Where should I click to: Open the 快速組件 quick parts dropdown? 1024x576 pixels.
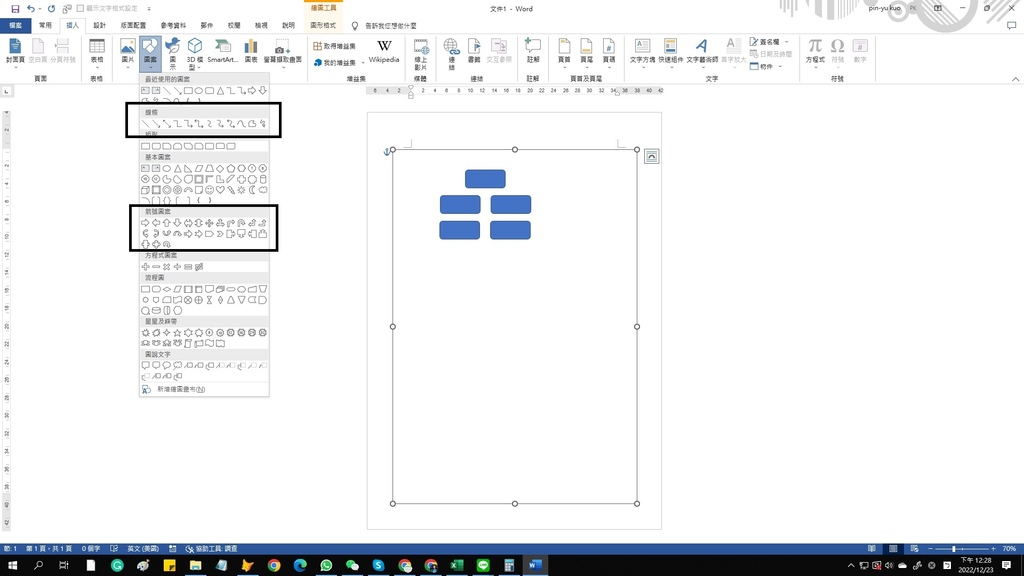[670, 54]
